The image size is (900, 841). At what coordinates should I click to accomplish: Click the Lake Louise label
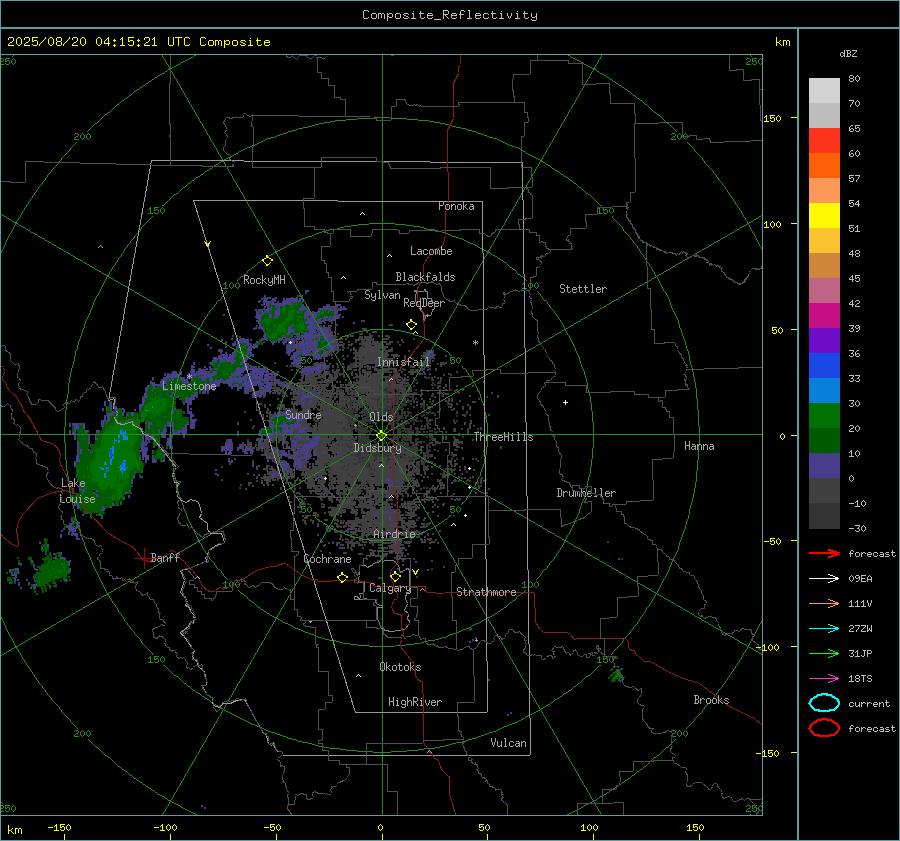[77, 491]
